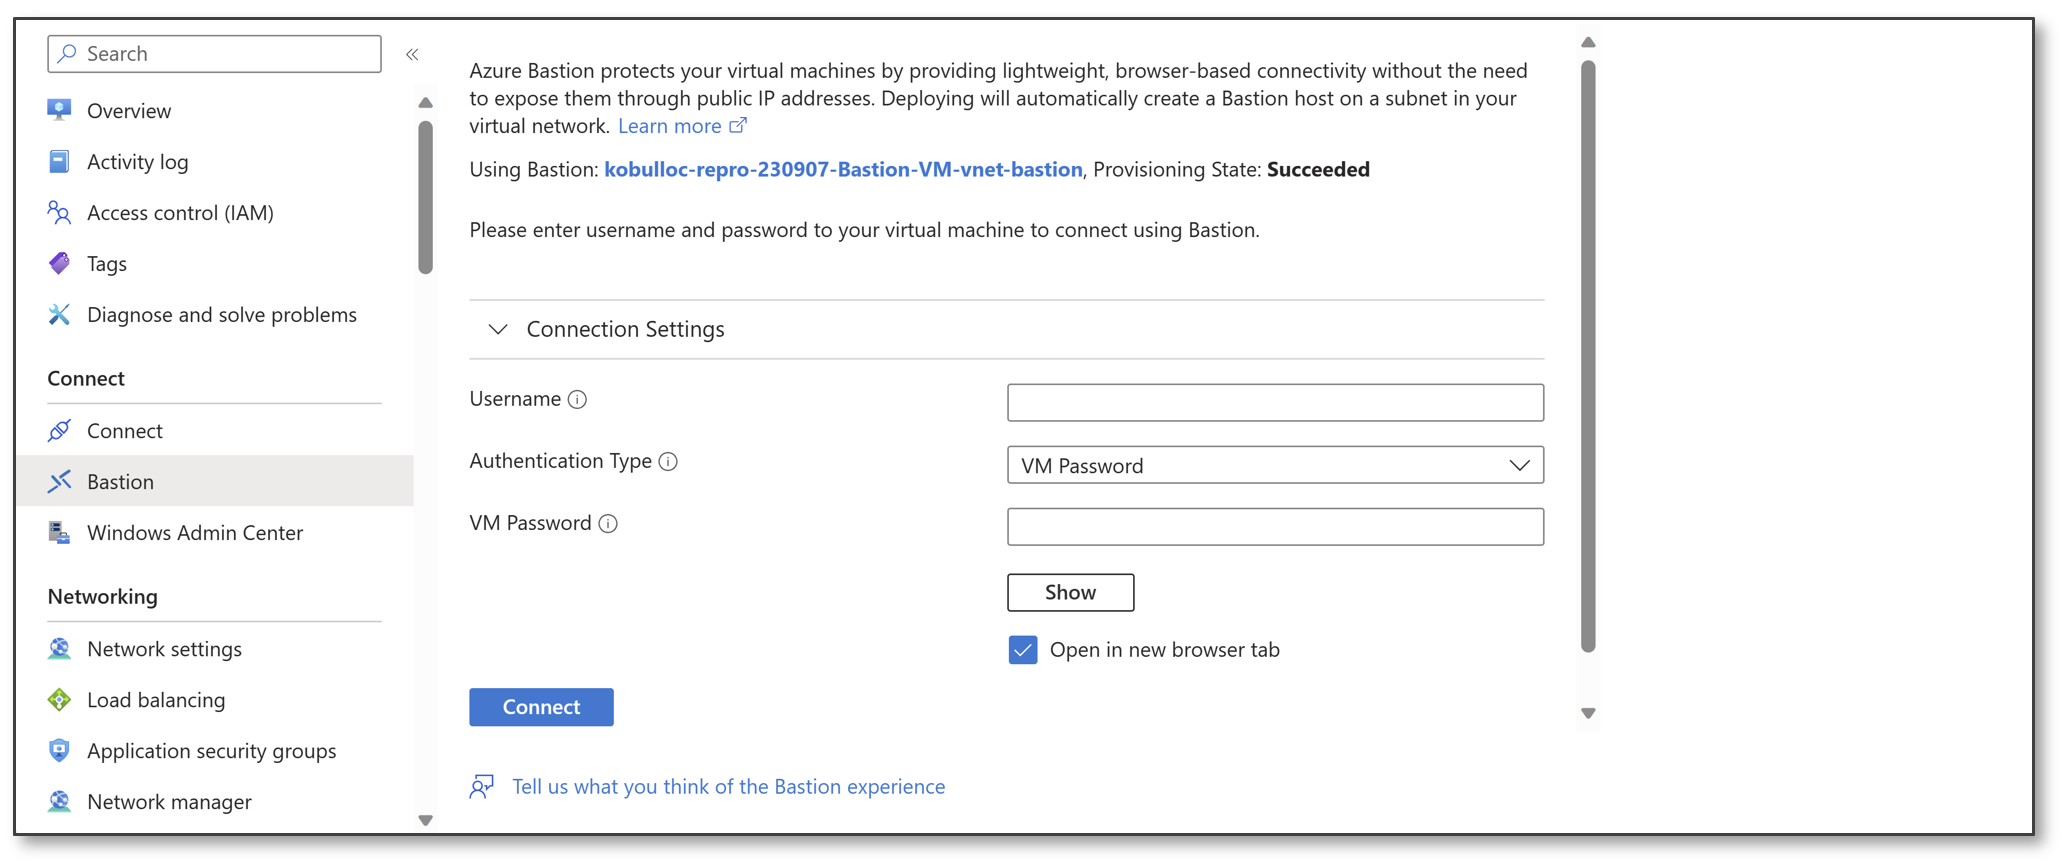
Task: Click the Show password button
Action: coord(1070,592)
